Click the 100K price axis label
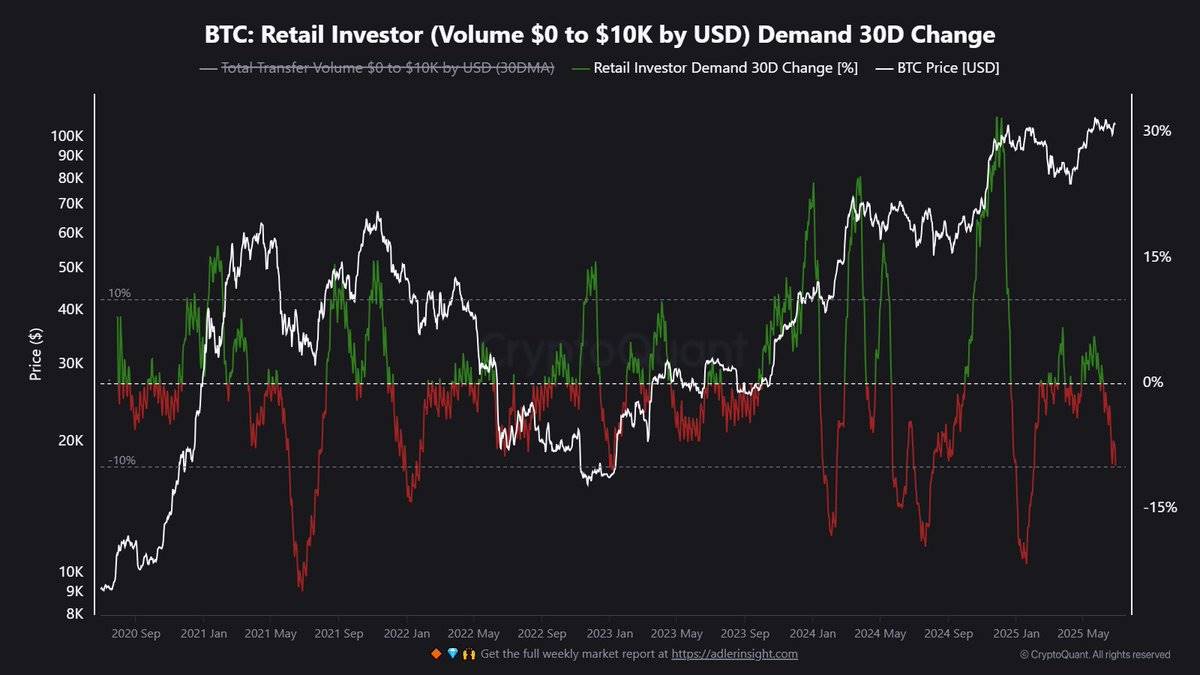The height and width of the screenshot is (675, 1200). tap(67, 136)
